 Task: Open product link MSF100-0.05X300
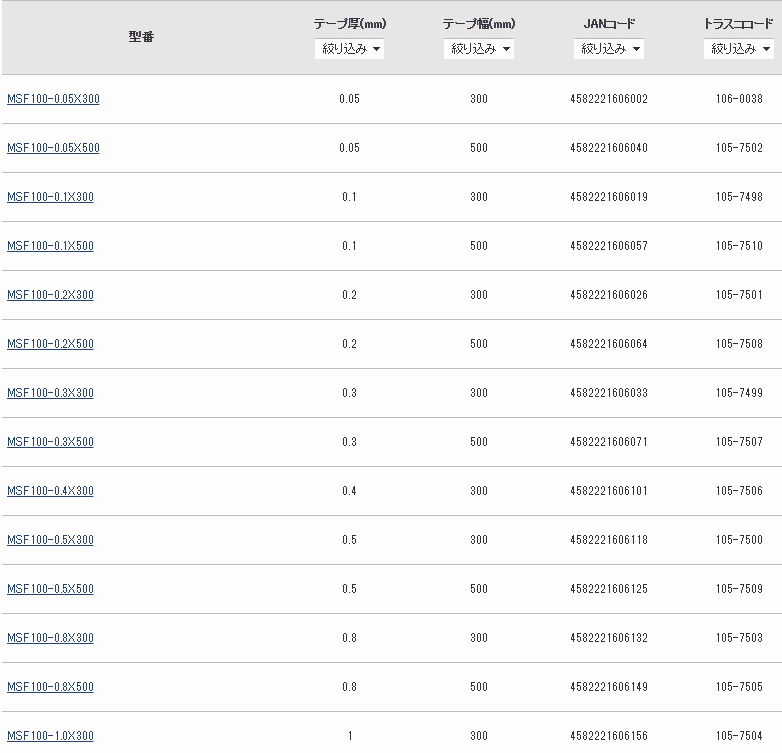(53, 99)
